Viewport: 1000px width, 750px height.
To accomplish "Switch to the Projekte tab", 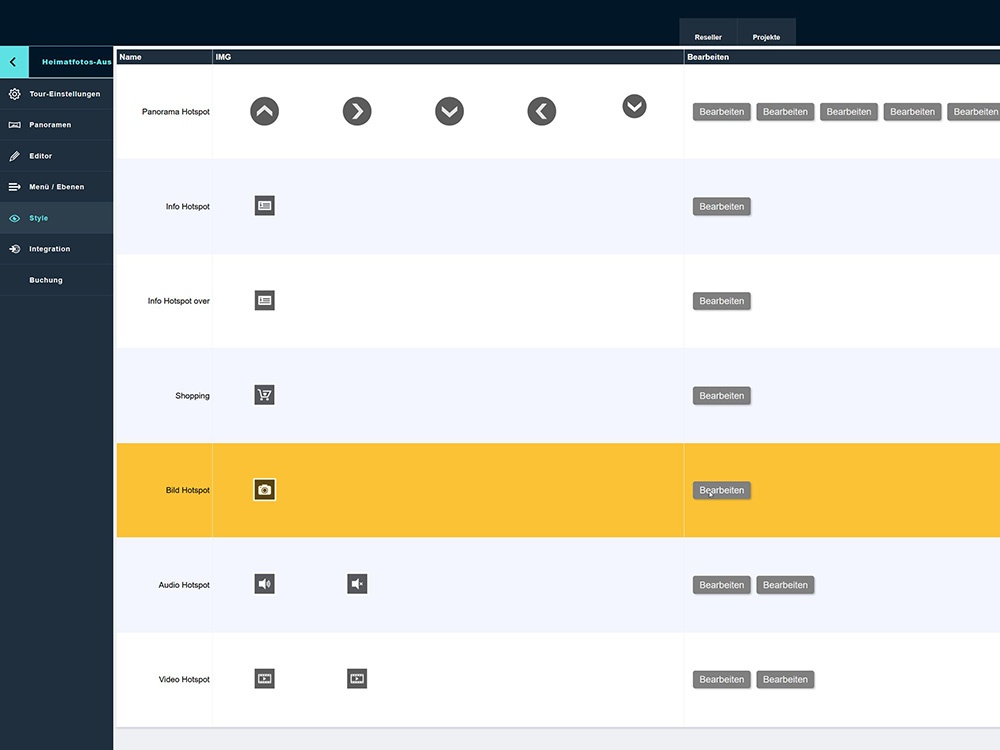I will (x=766, y=37).
